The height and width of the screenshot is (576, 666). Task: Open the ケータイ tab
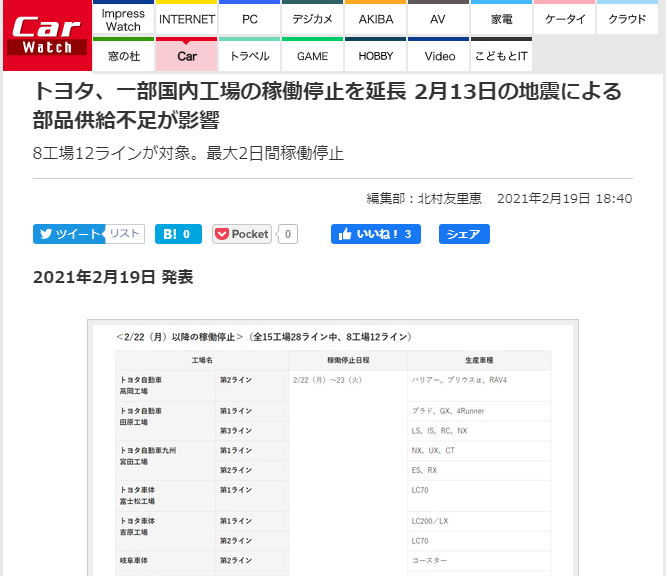[x=564, y=19]
